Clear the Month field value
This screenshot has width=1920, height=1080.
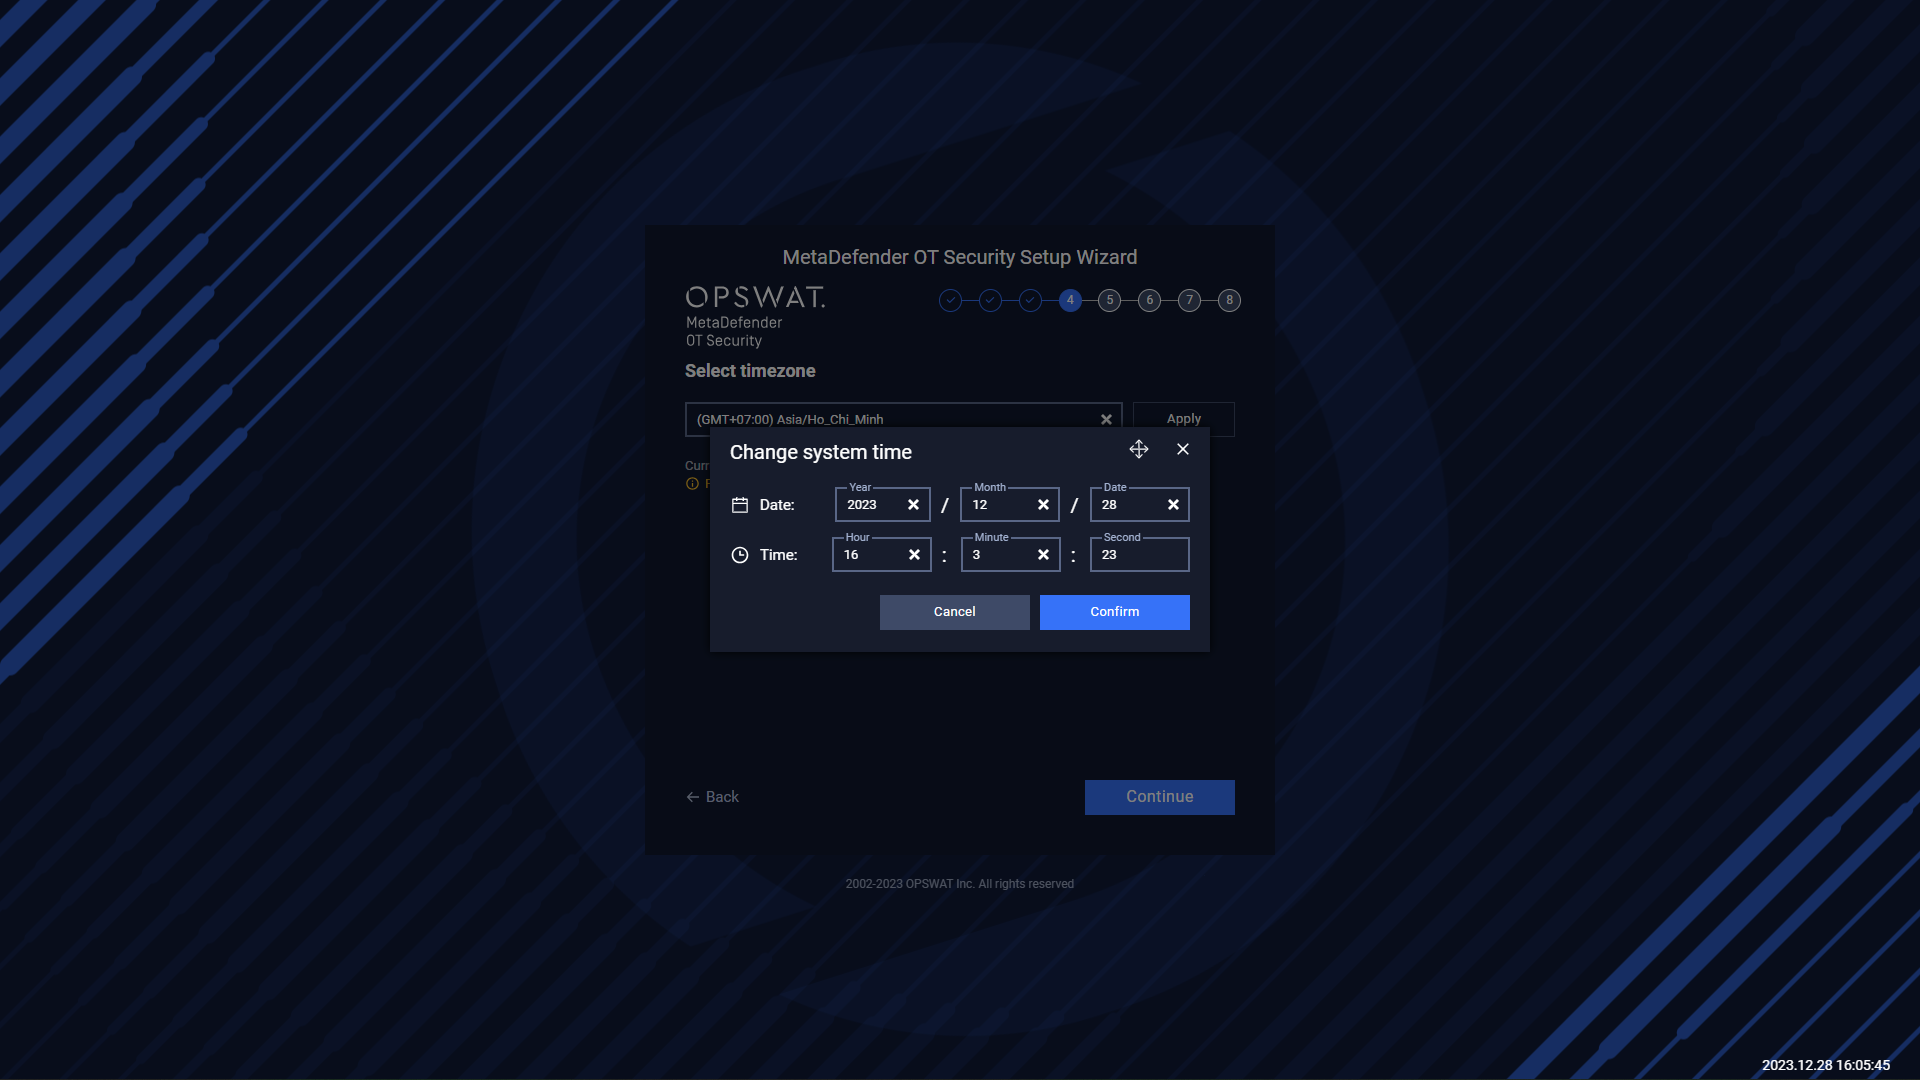pyautogui.click(x=1043, y=505)
